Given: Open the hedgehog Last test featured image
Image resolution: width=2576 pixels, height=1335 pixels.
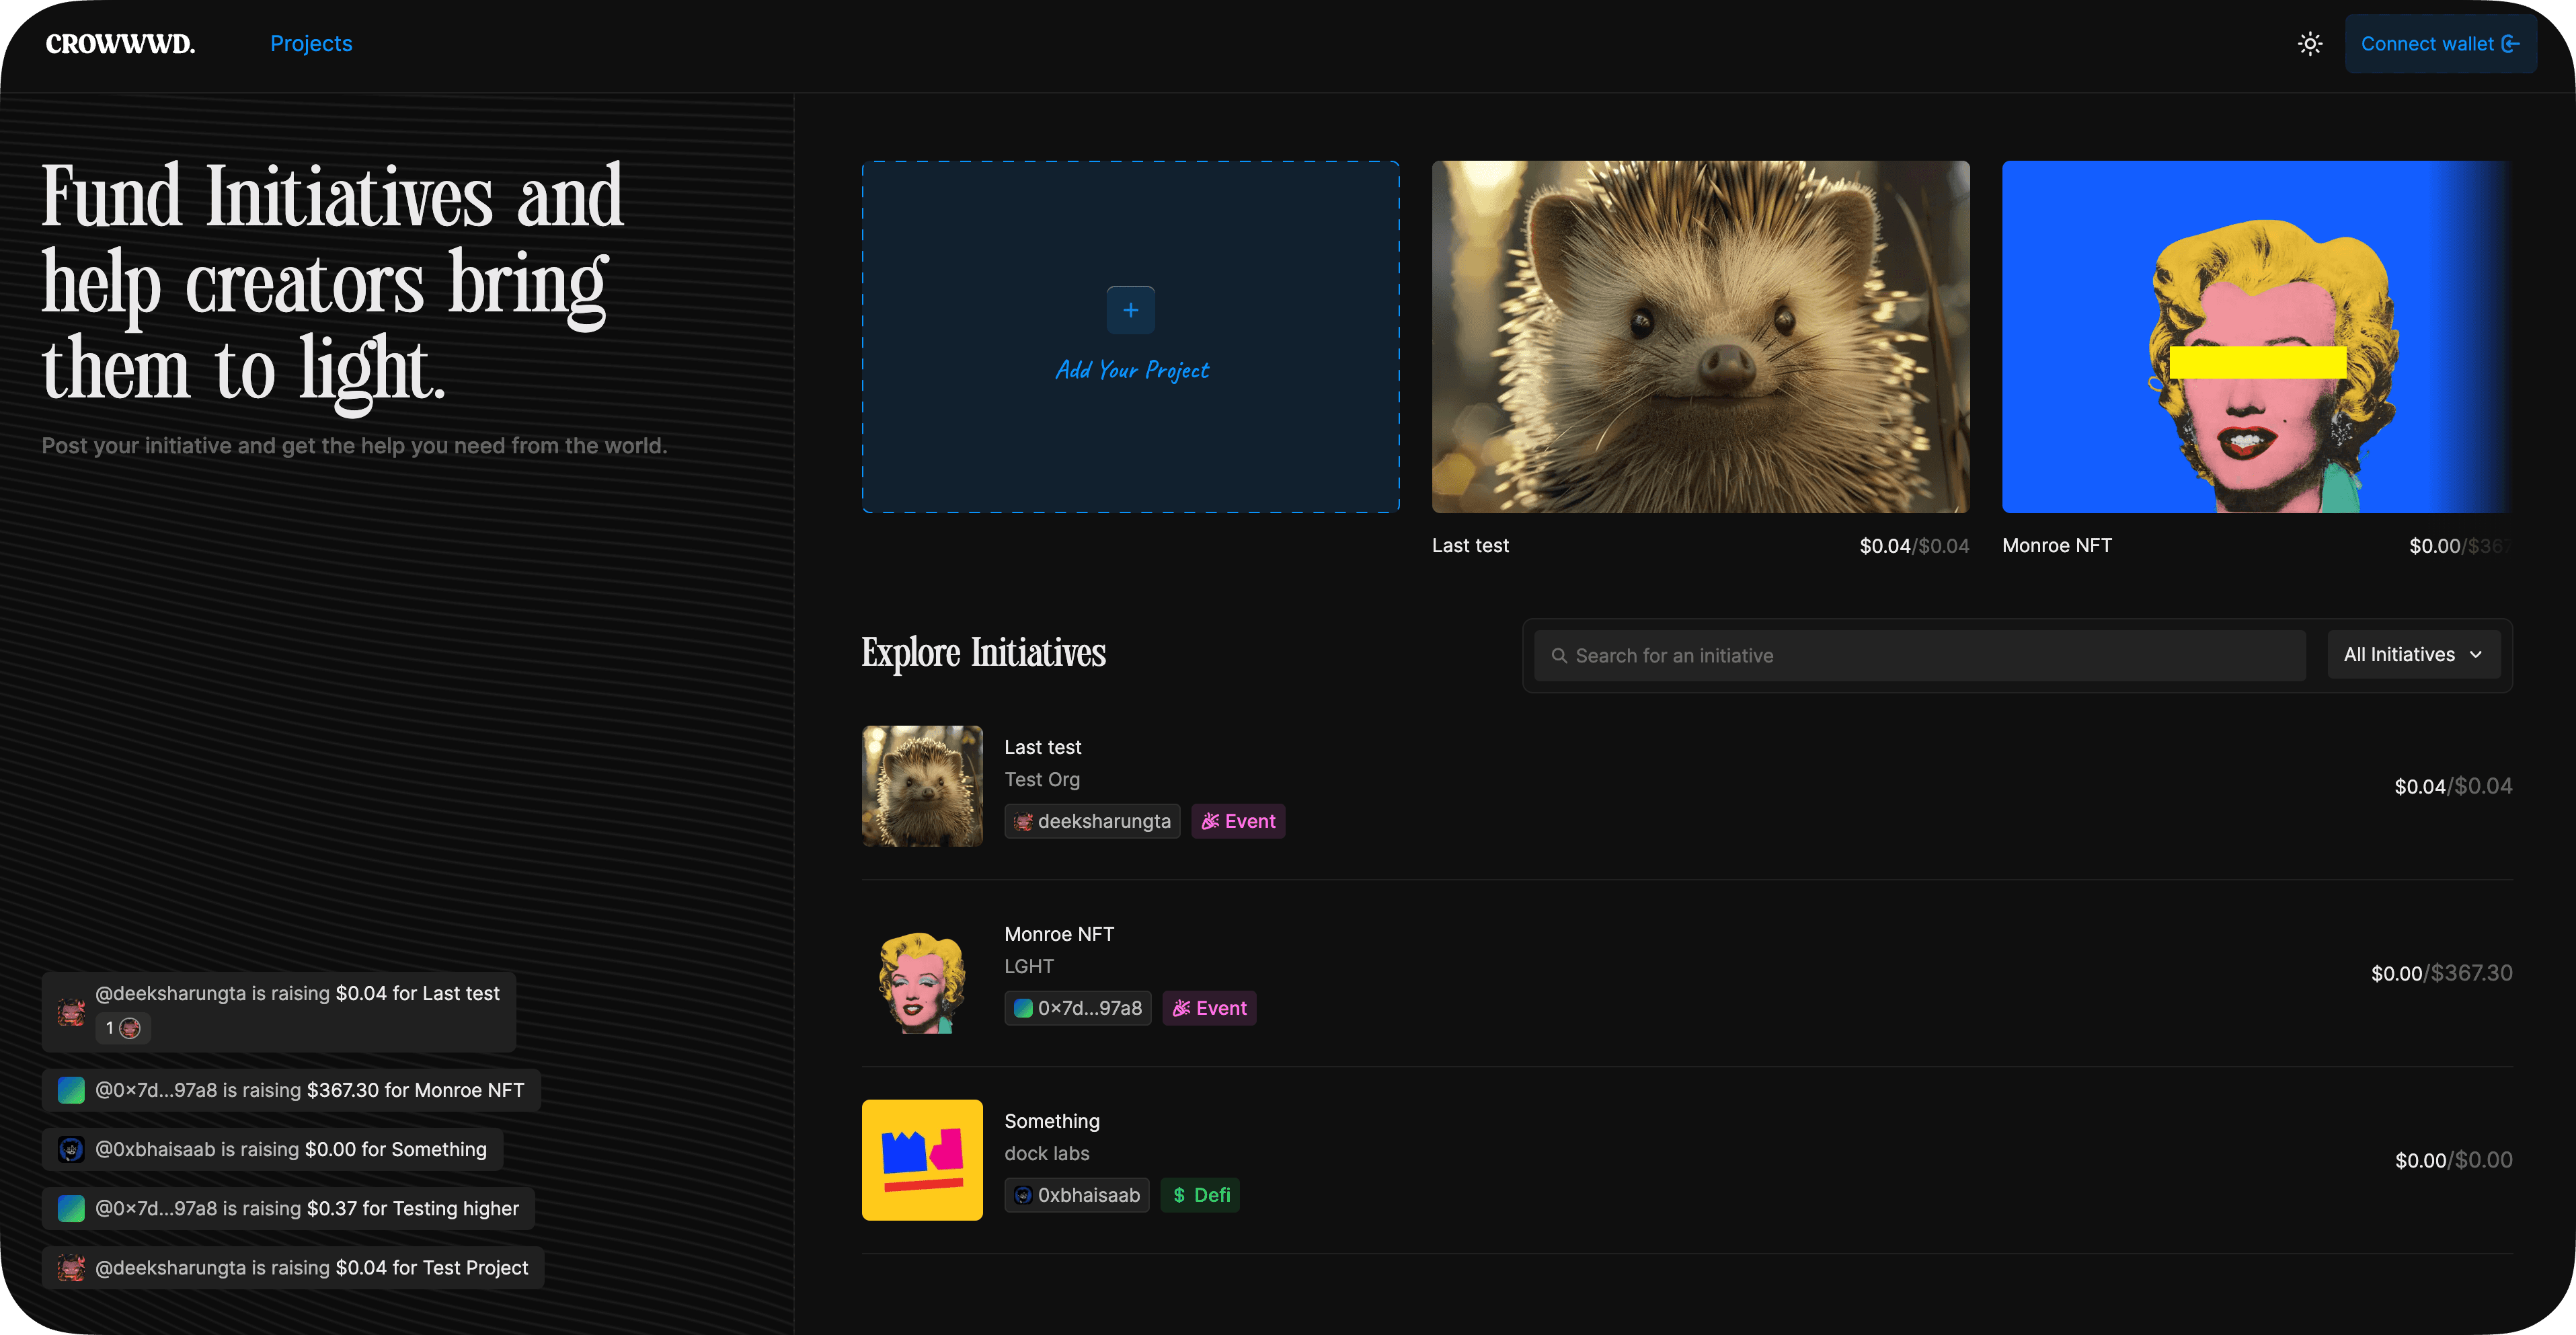Looking at the screenshot, I should (x=1701, y=337).
